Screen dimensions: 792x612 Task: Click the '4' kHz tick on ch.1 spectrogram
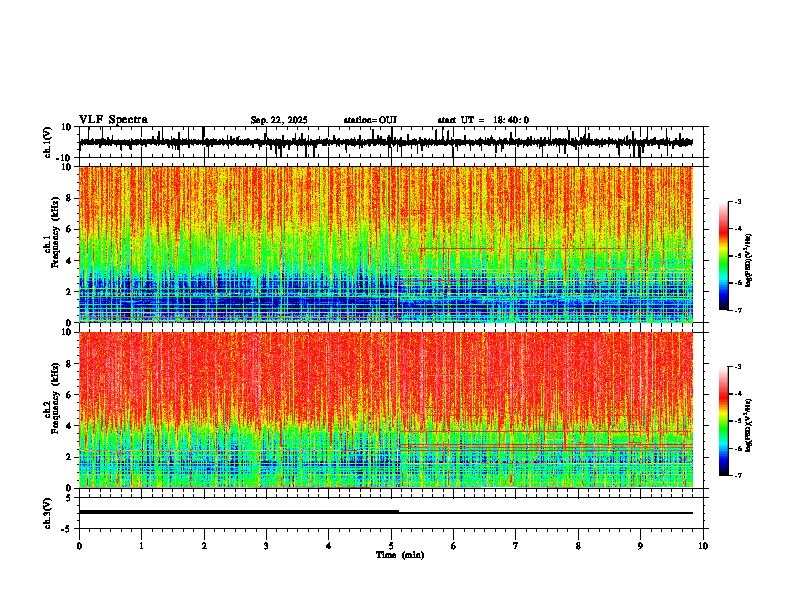click(x=69, y=261)
